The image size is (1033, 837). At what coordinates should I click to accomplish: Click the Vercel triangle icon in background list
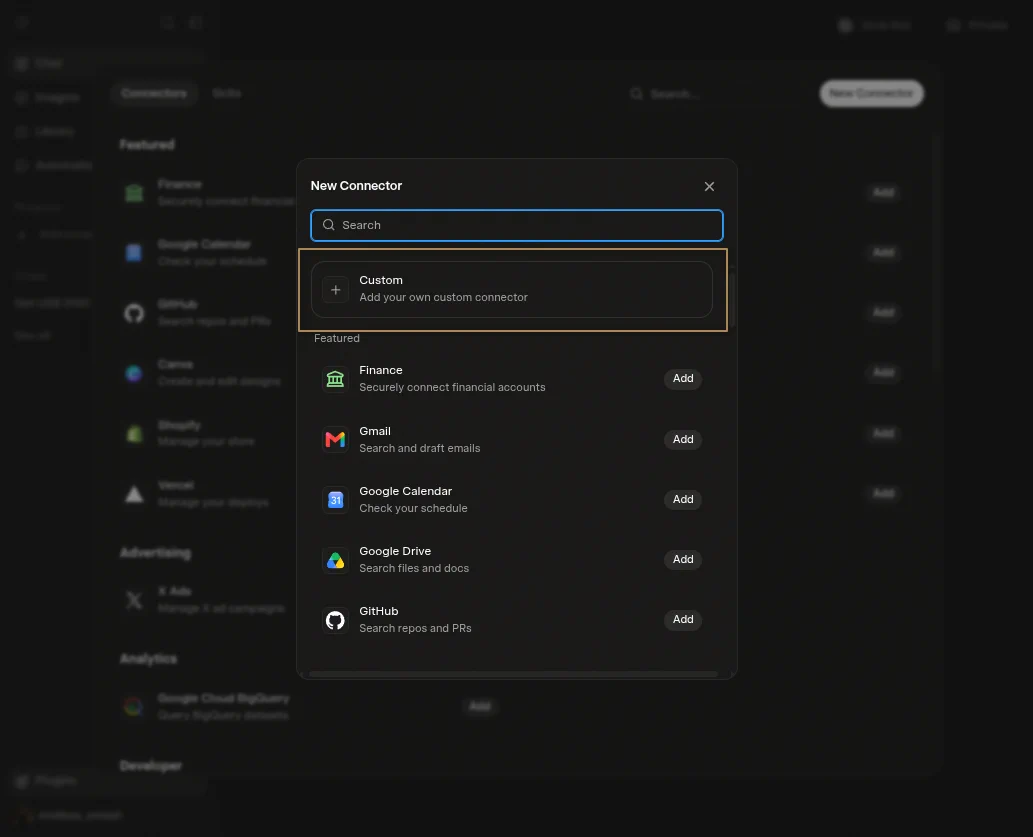(x=134, y=494)
